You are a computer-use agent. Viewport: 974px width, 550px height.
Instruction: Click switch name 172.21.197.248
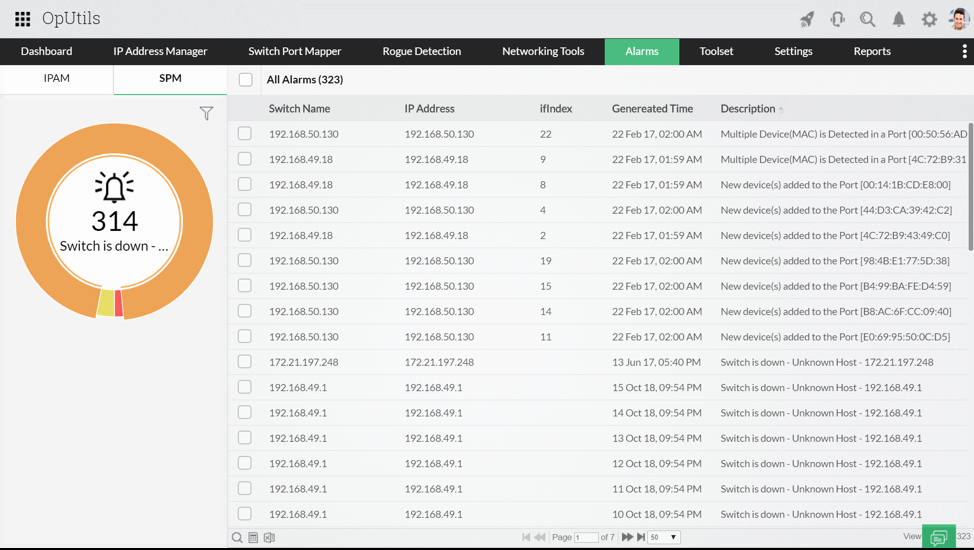tap(304, 362)
